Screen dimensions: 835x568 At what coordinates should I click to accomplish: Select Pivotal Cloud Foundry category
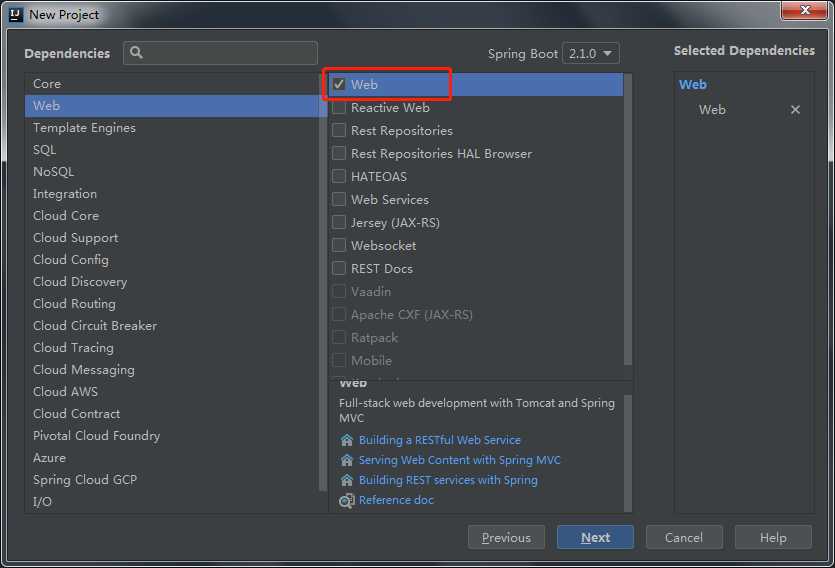tap(172, 435)
